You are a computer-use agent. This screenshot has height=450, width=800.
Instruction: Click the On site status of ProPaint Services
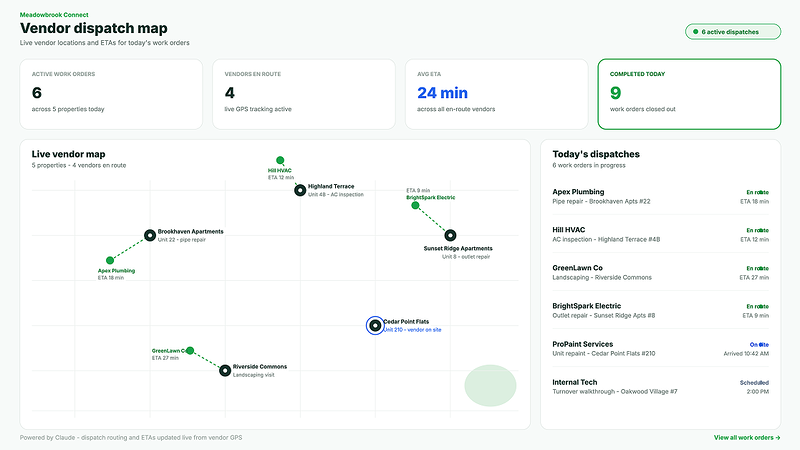[x=759, y=345]
